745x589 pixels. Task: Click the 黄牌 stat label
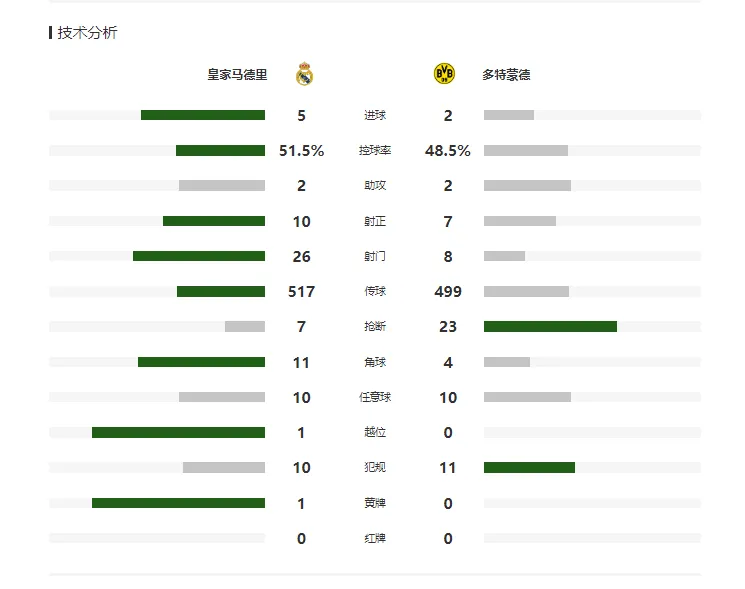pos(375,503)
